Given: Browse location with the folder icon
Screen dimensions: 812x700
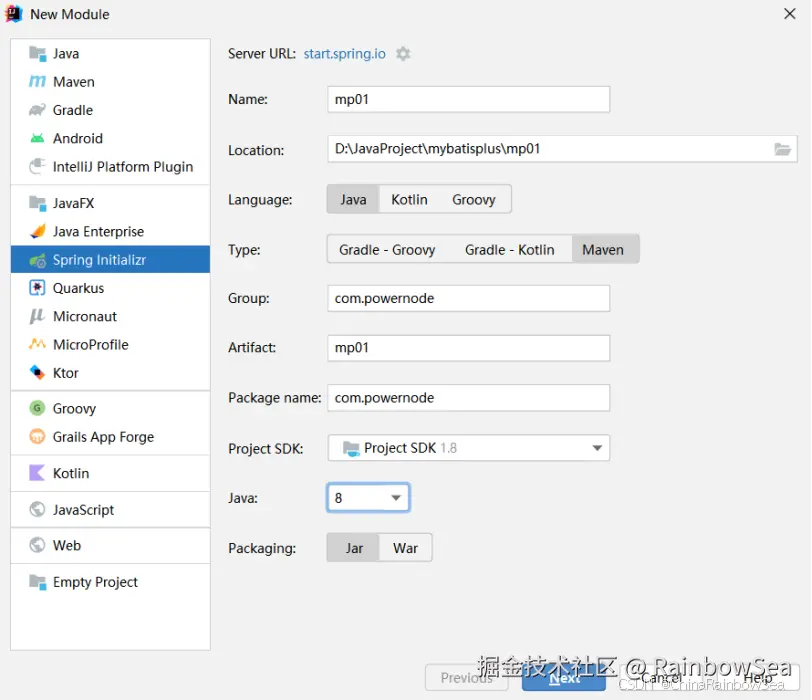Looking at the screenshot, I should (782, 149).
